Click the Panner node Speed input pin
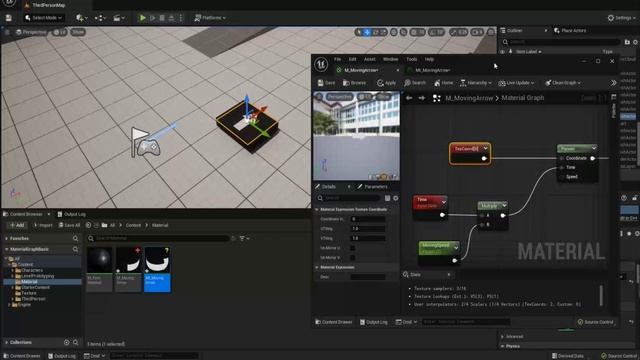Image resolution: width=640 pixels, height=360 pixels. pyautogui.click(x=562, y=177)
